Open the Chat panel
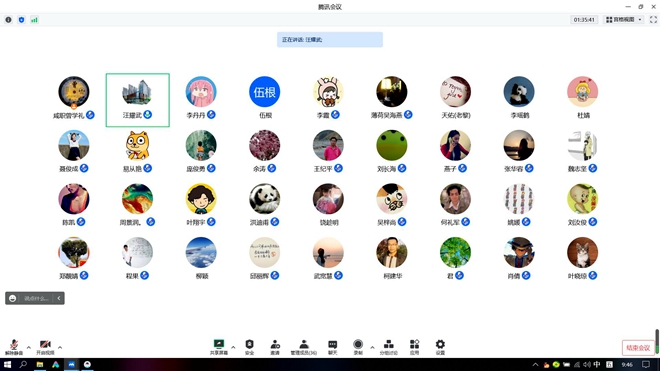 pyautogui.click(x=333, y=347)
